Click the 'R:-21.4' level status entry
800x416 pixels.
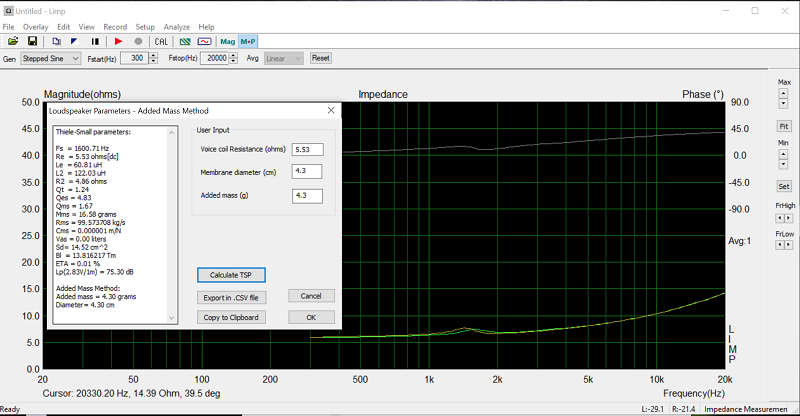pyautogui.click(x=686, y=409)
